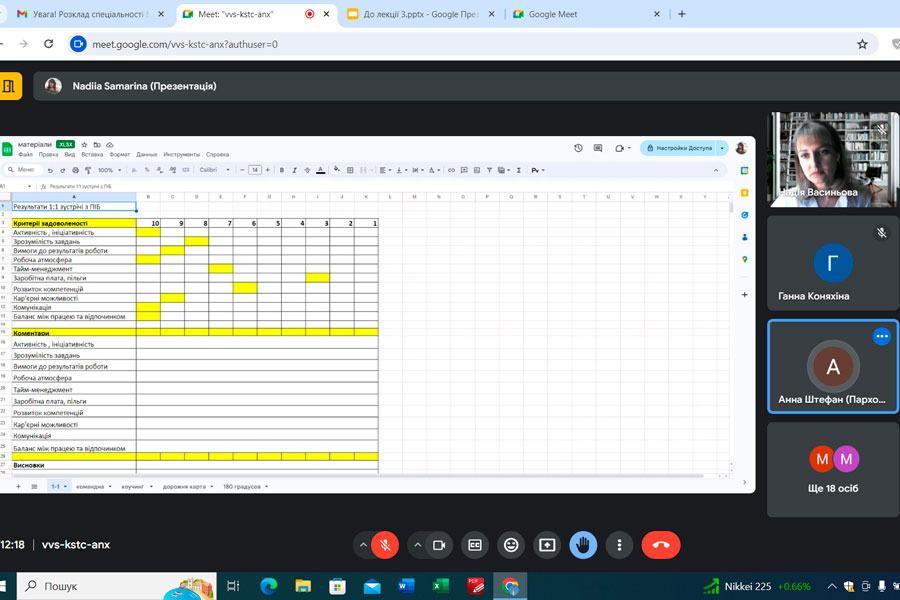The height and width of the screenshot is (600, 900).
Task: Open the Файл menu in Sheets
Action: (25, 154)
